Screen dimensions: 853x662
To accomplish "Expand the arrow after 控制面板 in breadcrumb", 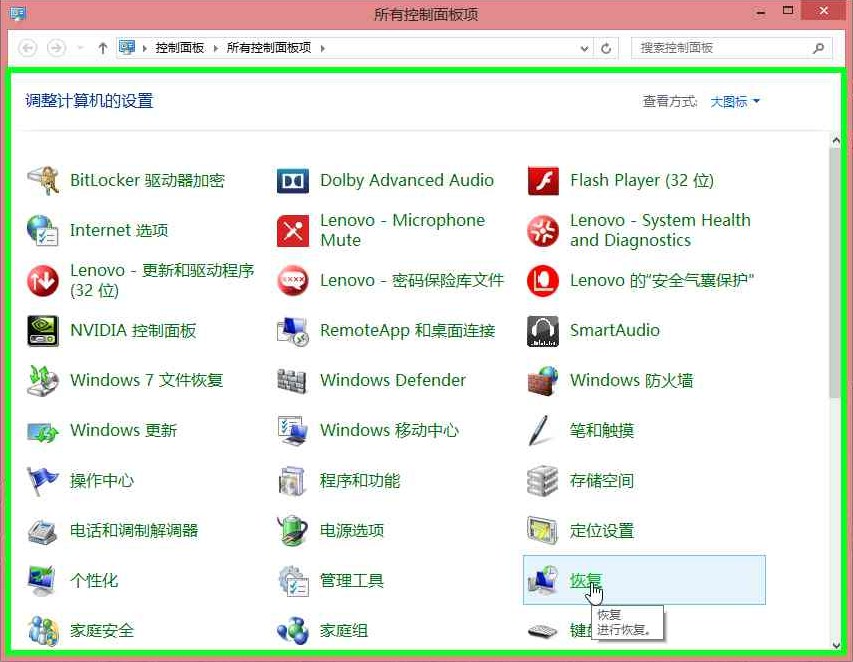I will 216,48.
